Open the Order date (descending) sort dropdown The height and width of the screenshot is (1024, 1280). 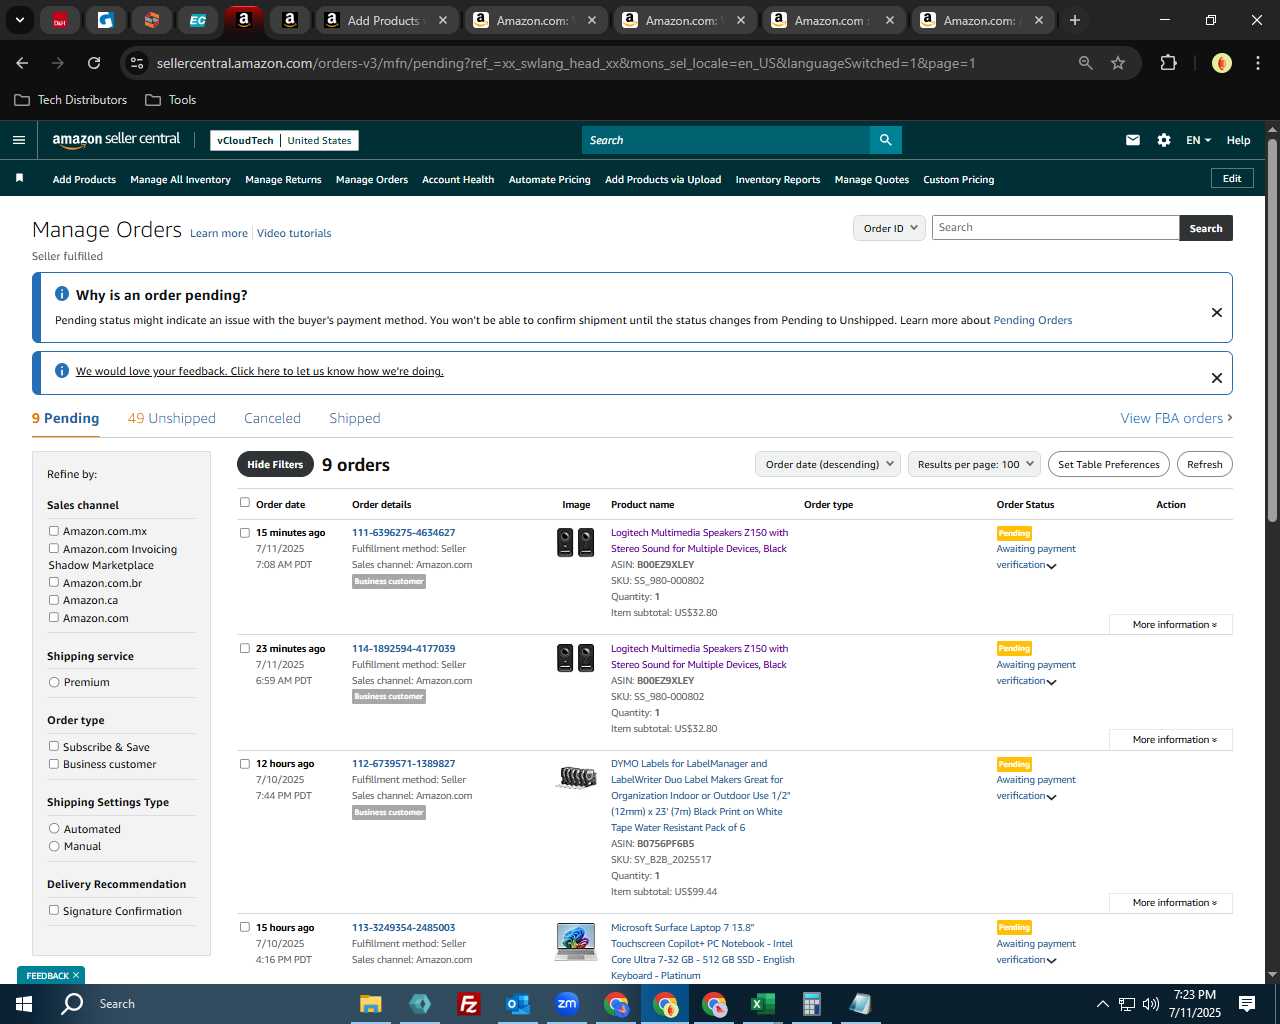coord(829,464)
